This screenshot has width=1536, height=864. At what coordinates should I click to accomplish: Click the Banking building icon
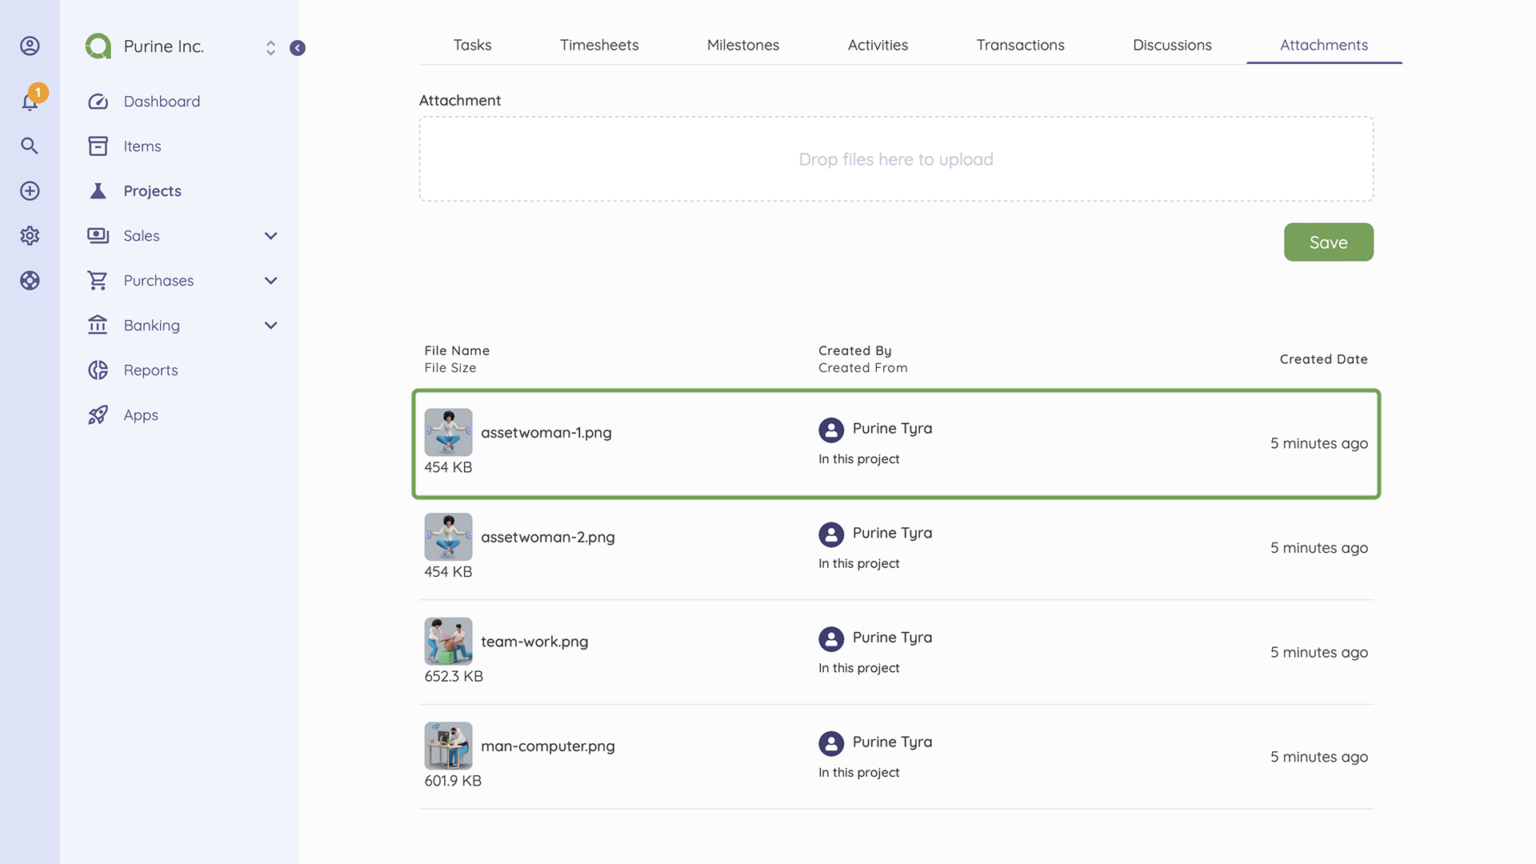tap(98, 325)
